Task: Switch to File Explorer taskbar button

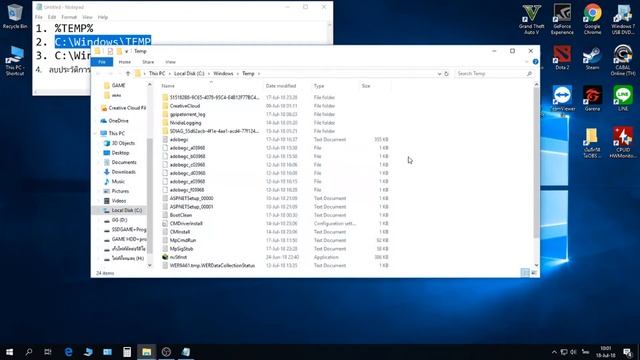Action: click(147, 352)
